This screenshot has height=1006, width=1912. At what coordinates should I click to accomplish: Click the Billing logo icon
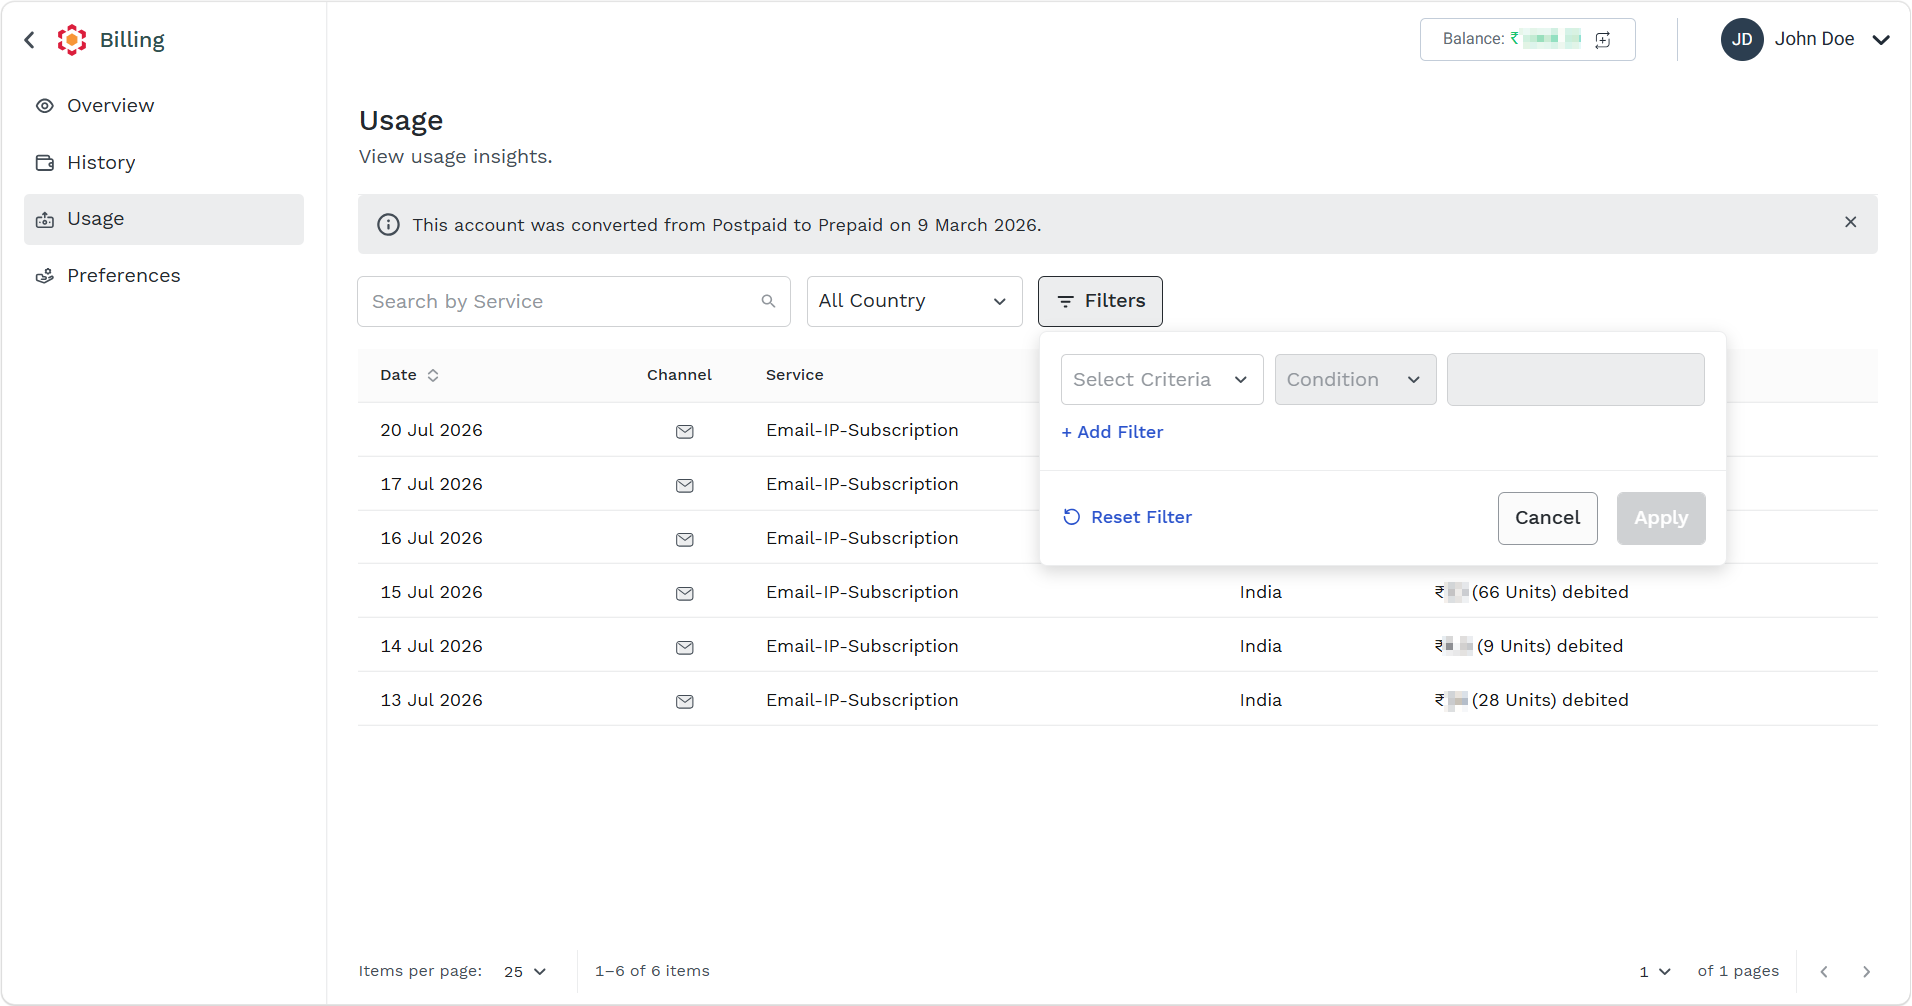point(72,40)
